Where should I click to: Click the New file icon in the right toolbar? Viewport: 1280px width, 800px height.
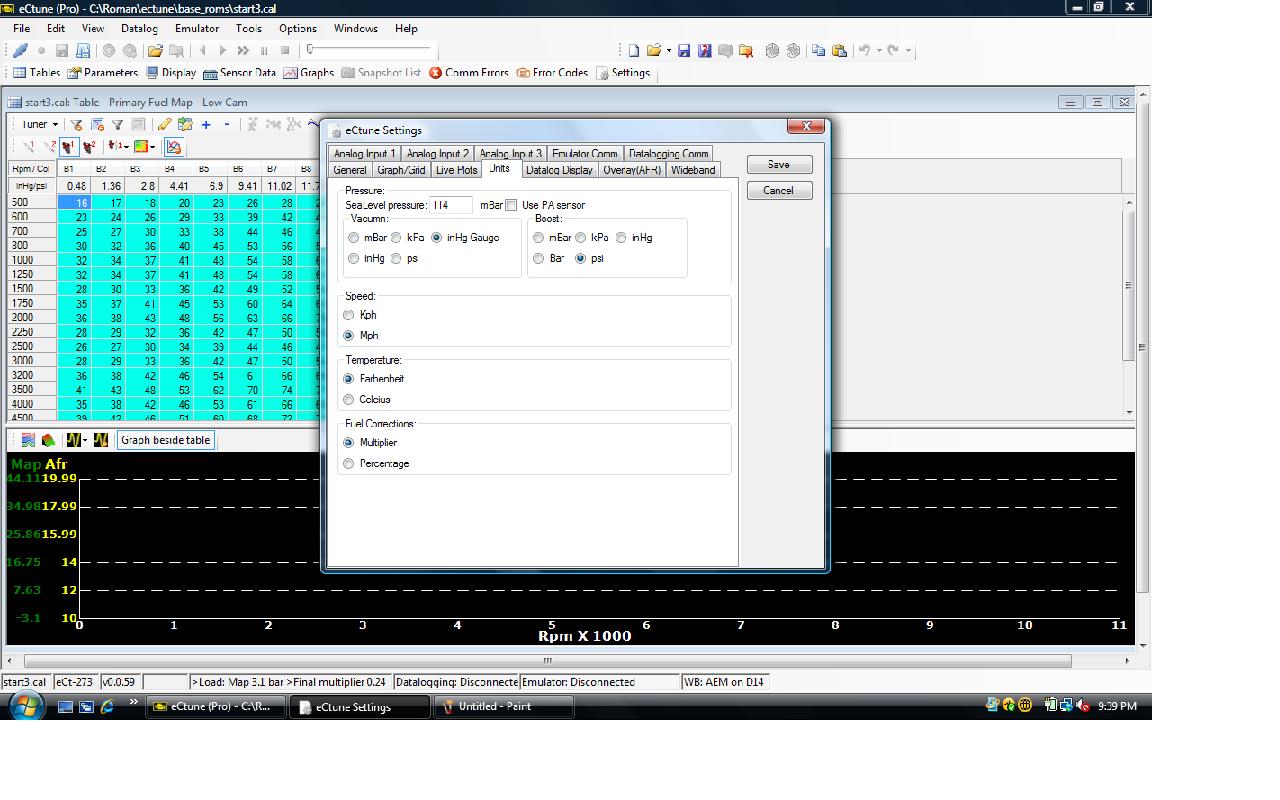pos(633,50)
